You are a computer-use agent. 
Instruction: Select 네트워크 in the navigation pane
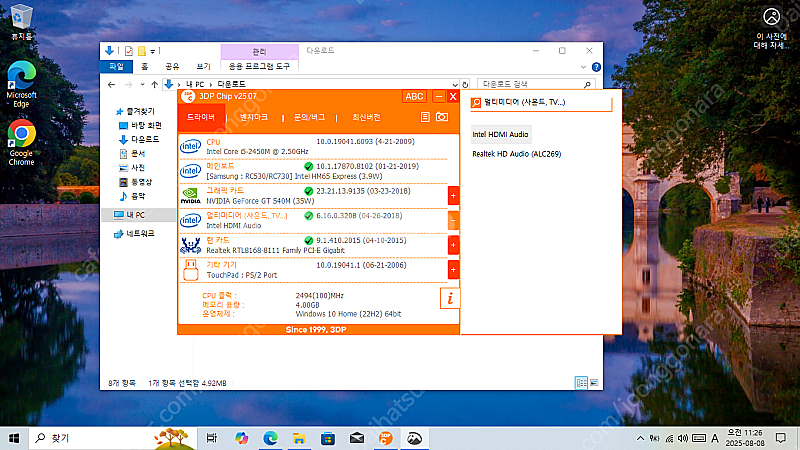click(140, 233)
